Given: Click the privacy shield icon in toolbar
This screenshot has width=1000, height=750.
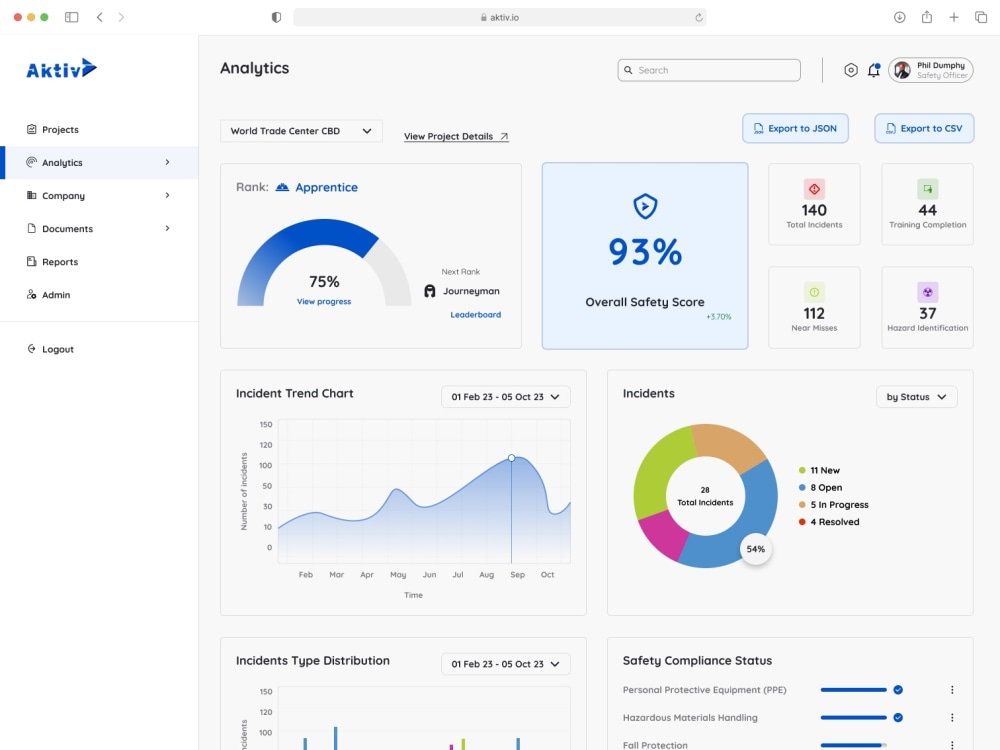Looking at the screenshot, I should [276, 17].
